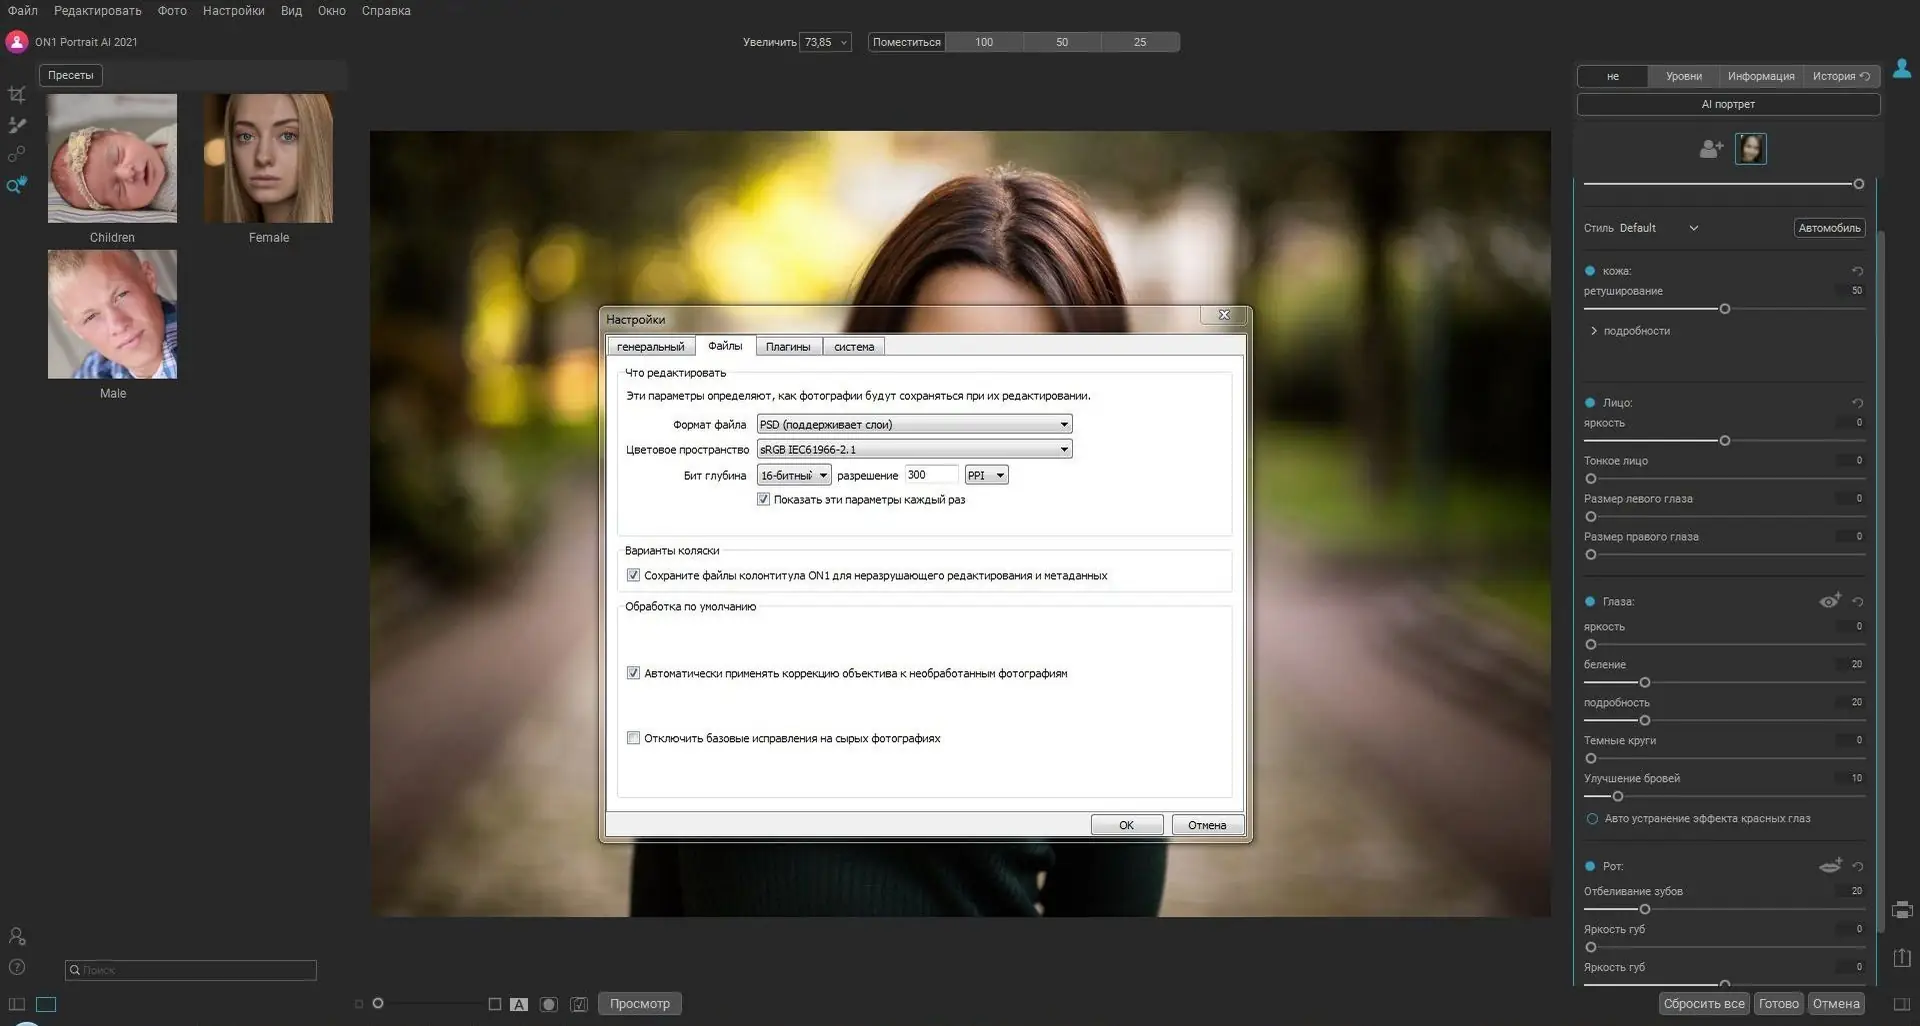Viewport: 1920px width, 1026px height.
Task: Toggle right panel visibility icon at bottom right
Action: click(x=1902, y=1004)
